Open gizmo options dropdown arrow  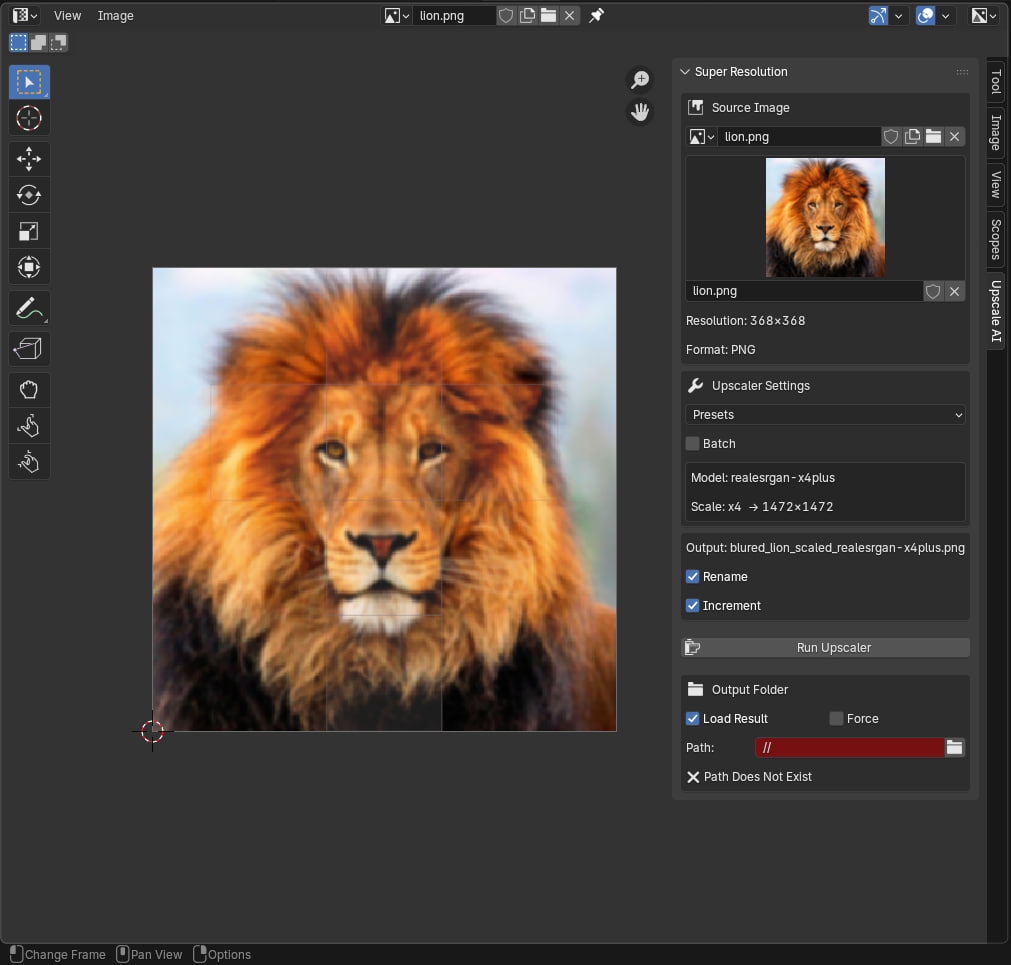[899, 15]
